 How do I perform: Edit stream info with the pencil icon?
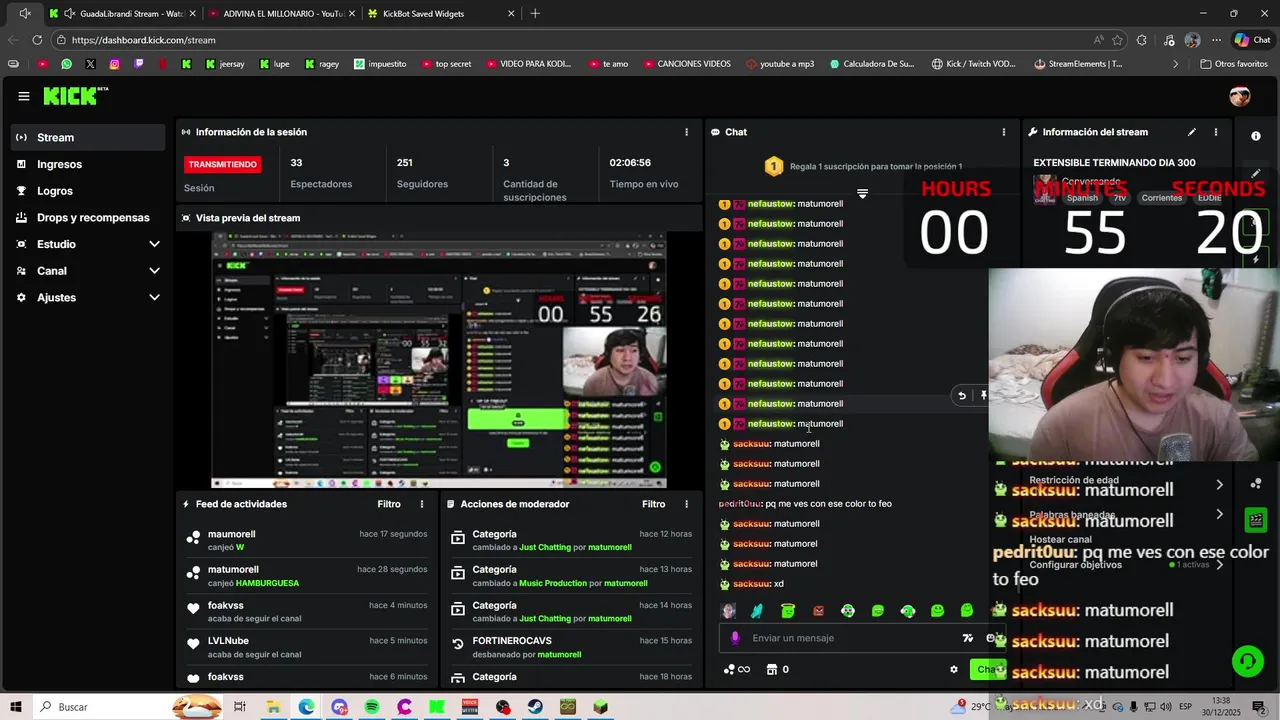(1192, 132)
